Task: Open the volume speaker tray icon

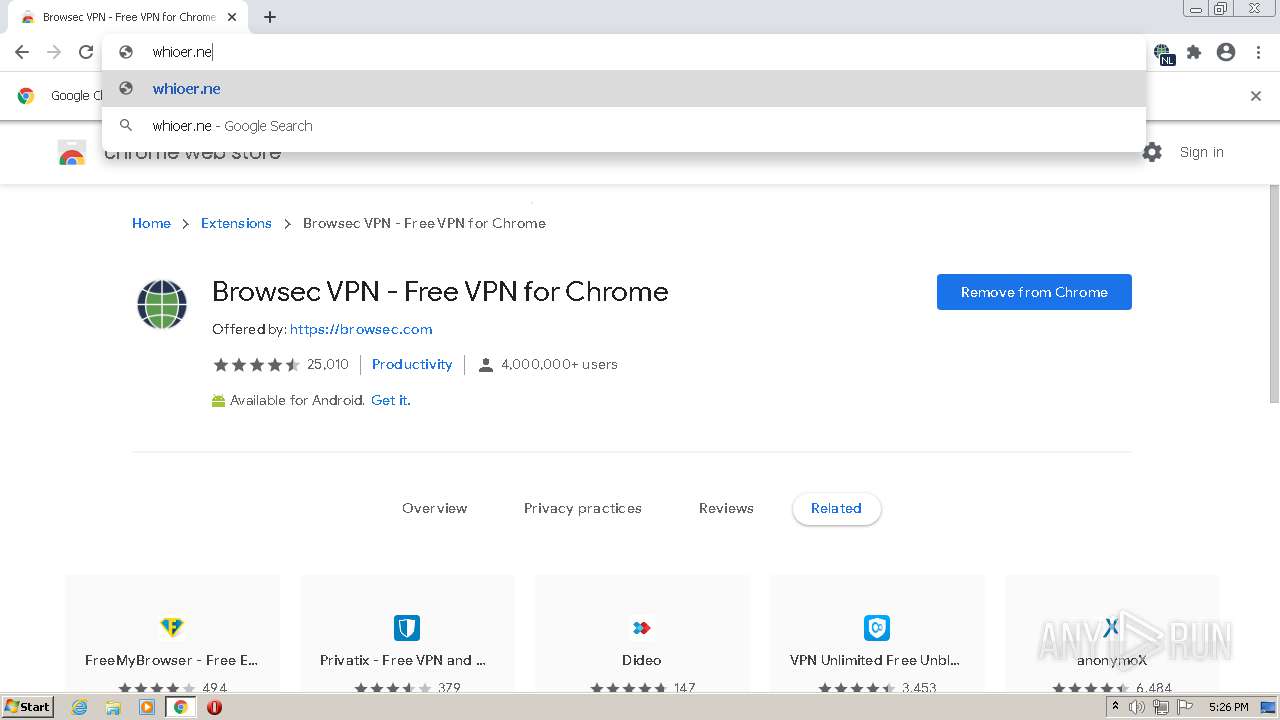Action: [1137, 707]
